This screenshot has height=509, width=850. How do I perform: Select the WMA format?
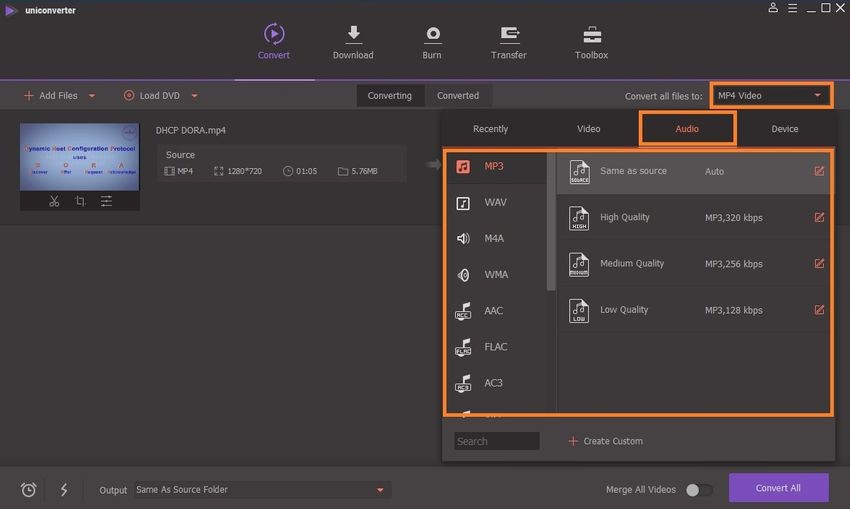point(495,275)
